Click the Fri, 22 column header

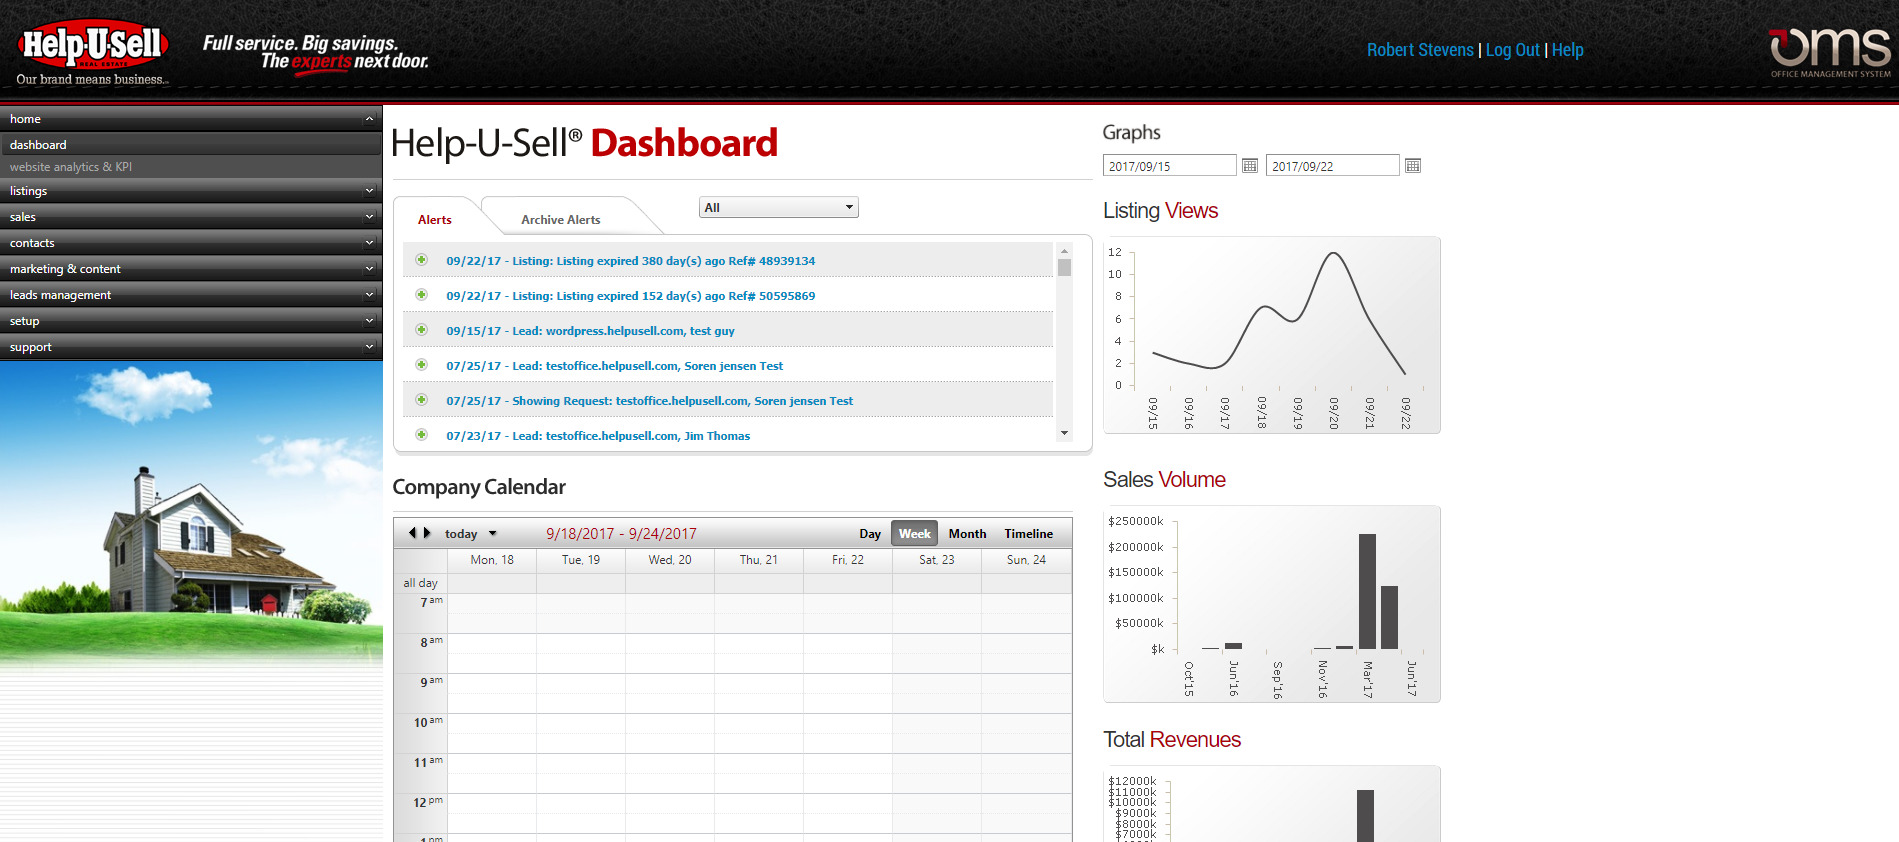(x=848, y=560)
